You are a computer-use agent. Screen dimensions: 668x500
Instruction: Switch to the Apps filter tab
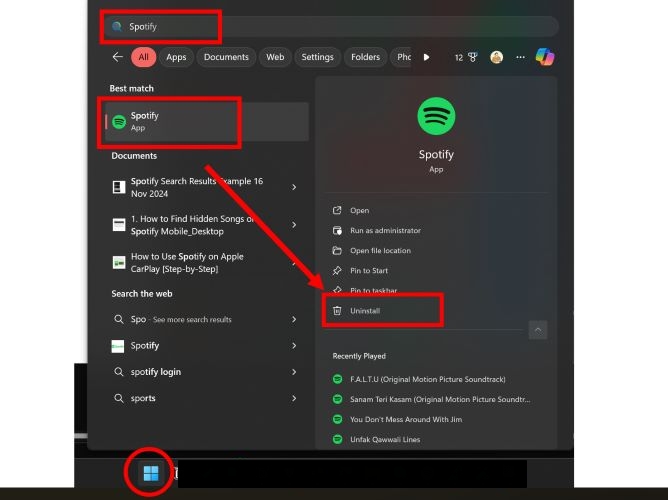(x=176, y=57)
